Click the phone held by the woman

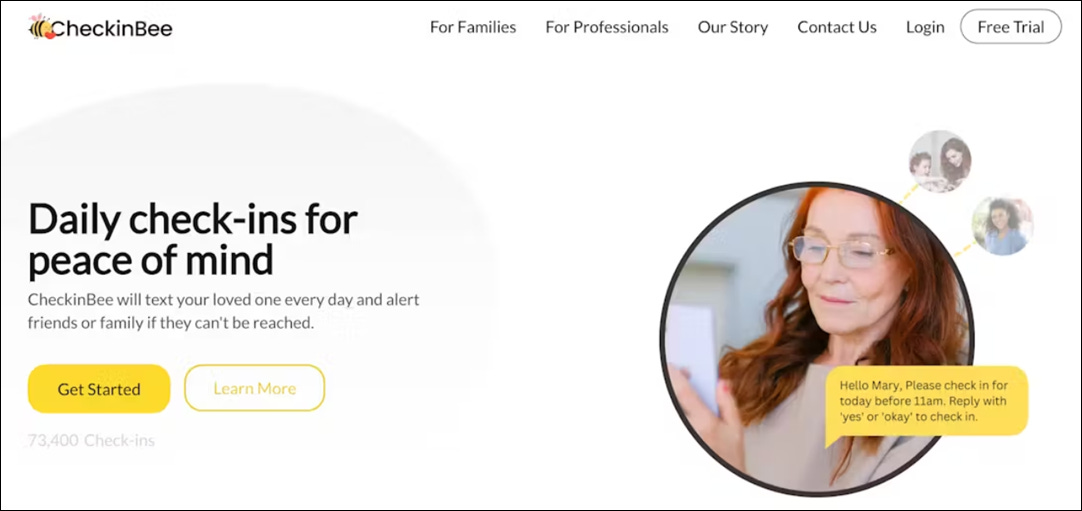[692, 360]
